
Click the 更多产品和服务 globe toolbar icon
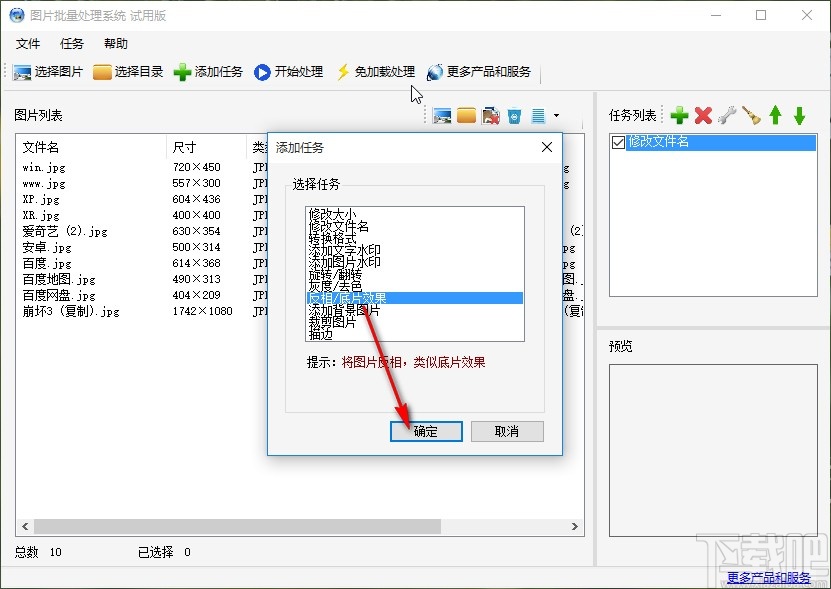434,71
